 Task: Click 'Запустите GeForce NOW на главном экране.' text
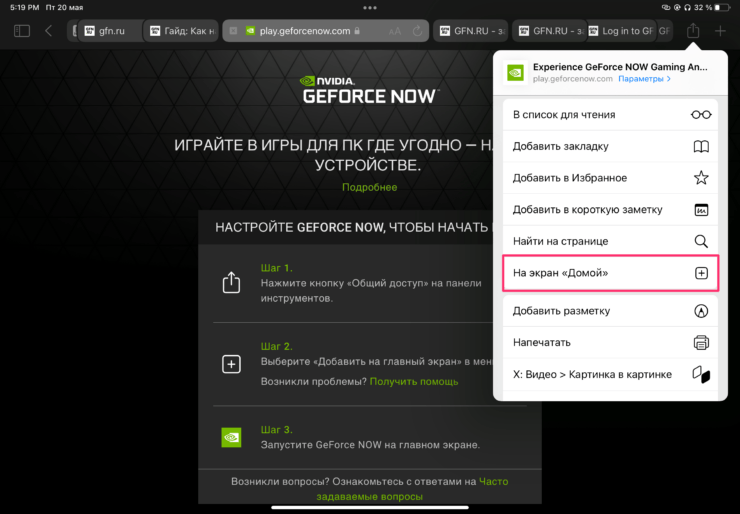(x=370, y=445)
